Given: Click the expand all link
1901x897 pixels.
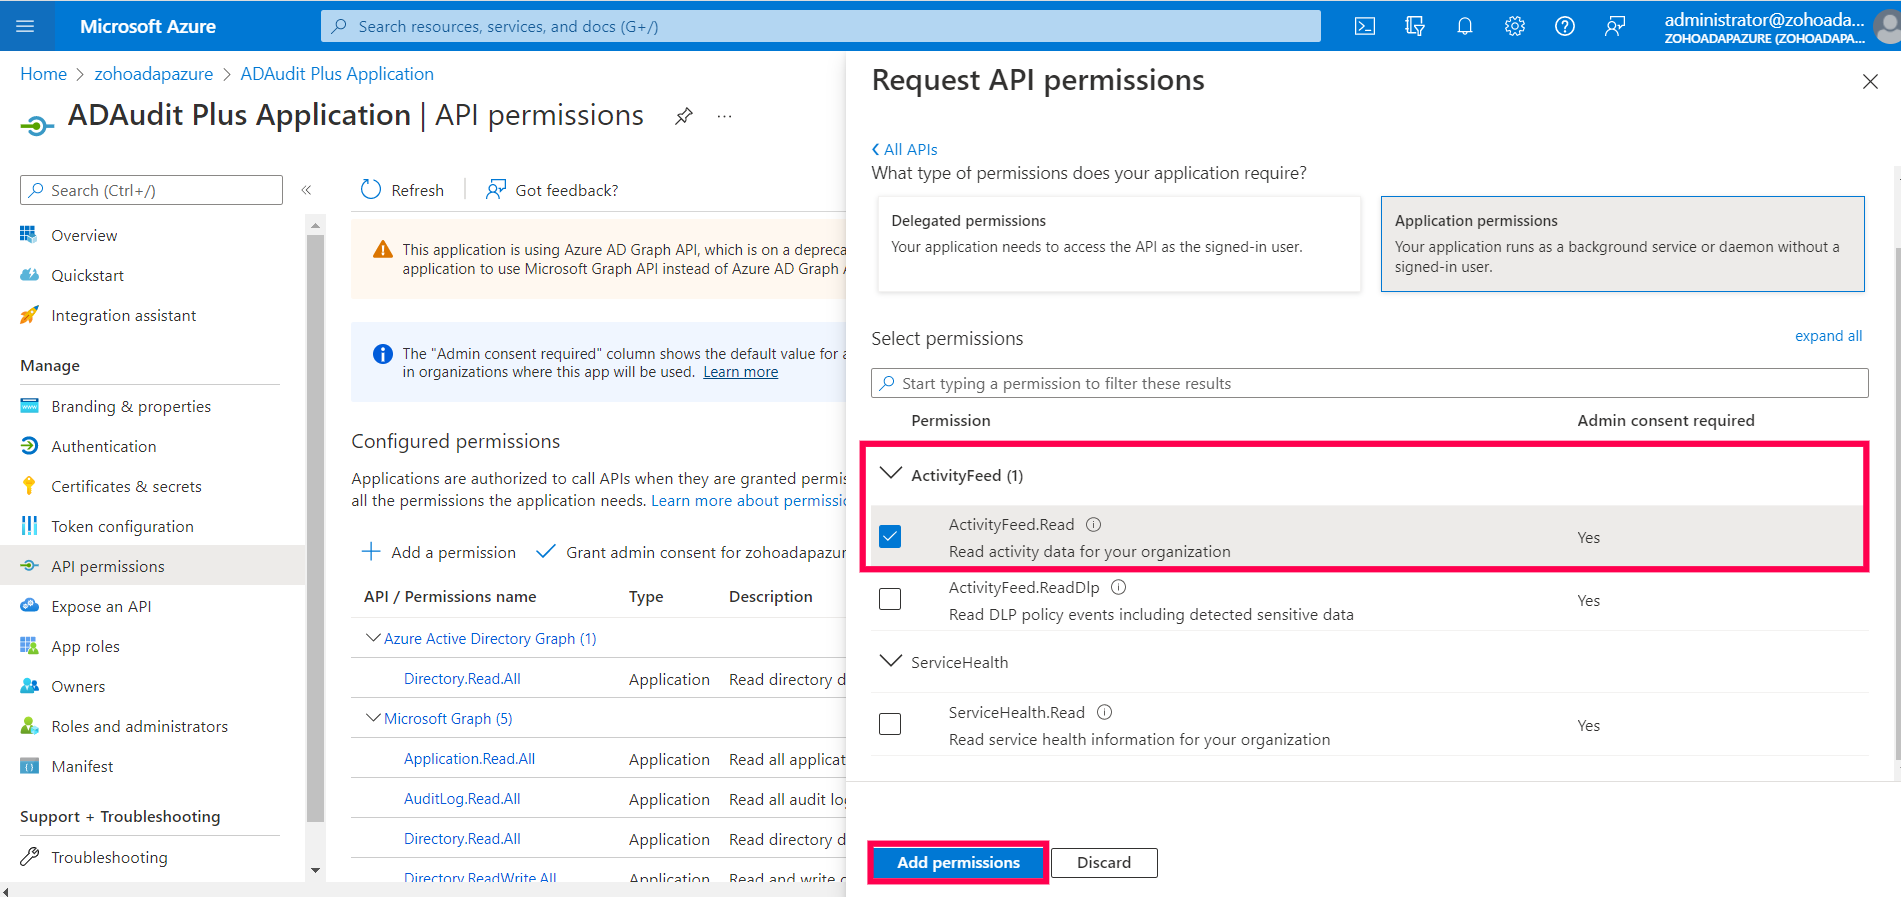Looking at the screenshot, I should pos(1828,336).
